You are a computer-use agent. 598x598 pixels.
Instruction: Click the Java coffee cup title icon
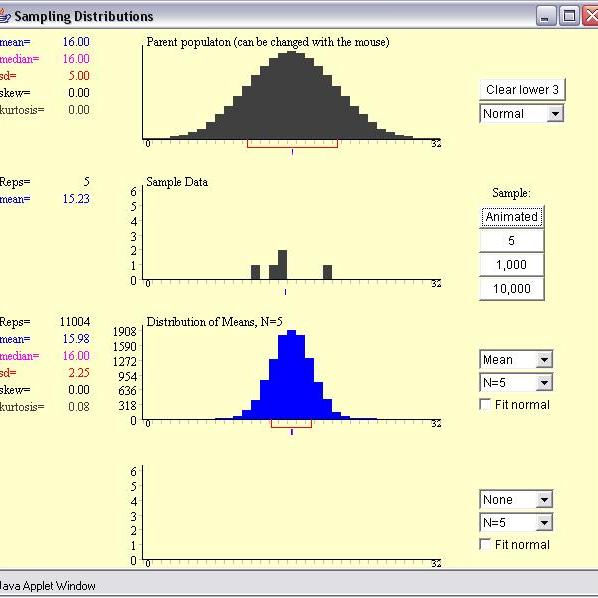click(5, 16)
